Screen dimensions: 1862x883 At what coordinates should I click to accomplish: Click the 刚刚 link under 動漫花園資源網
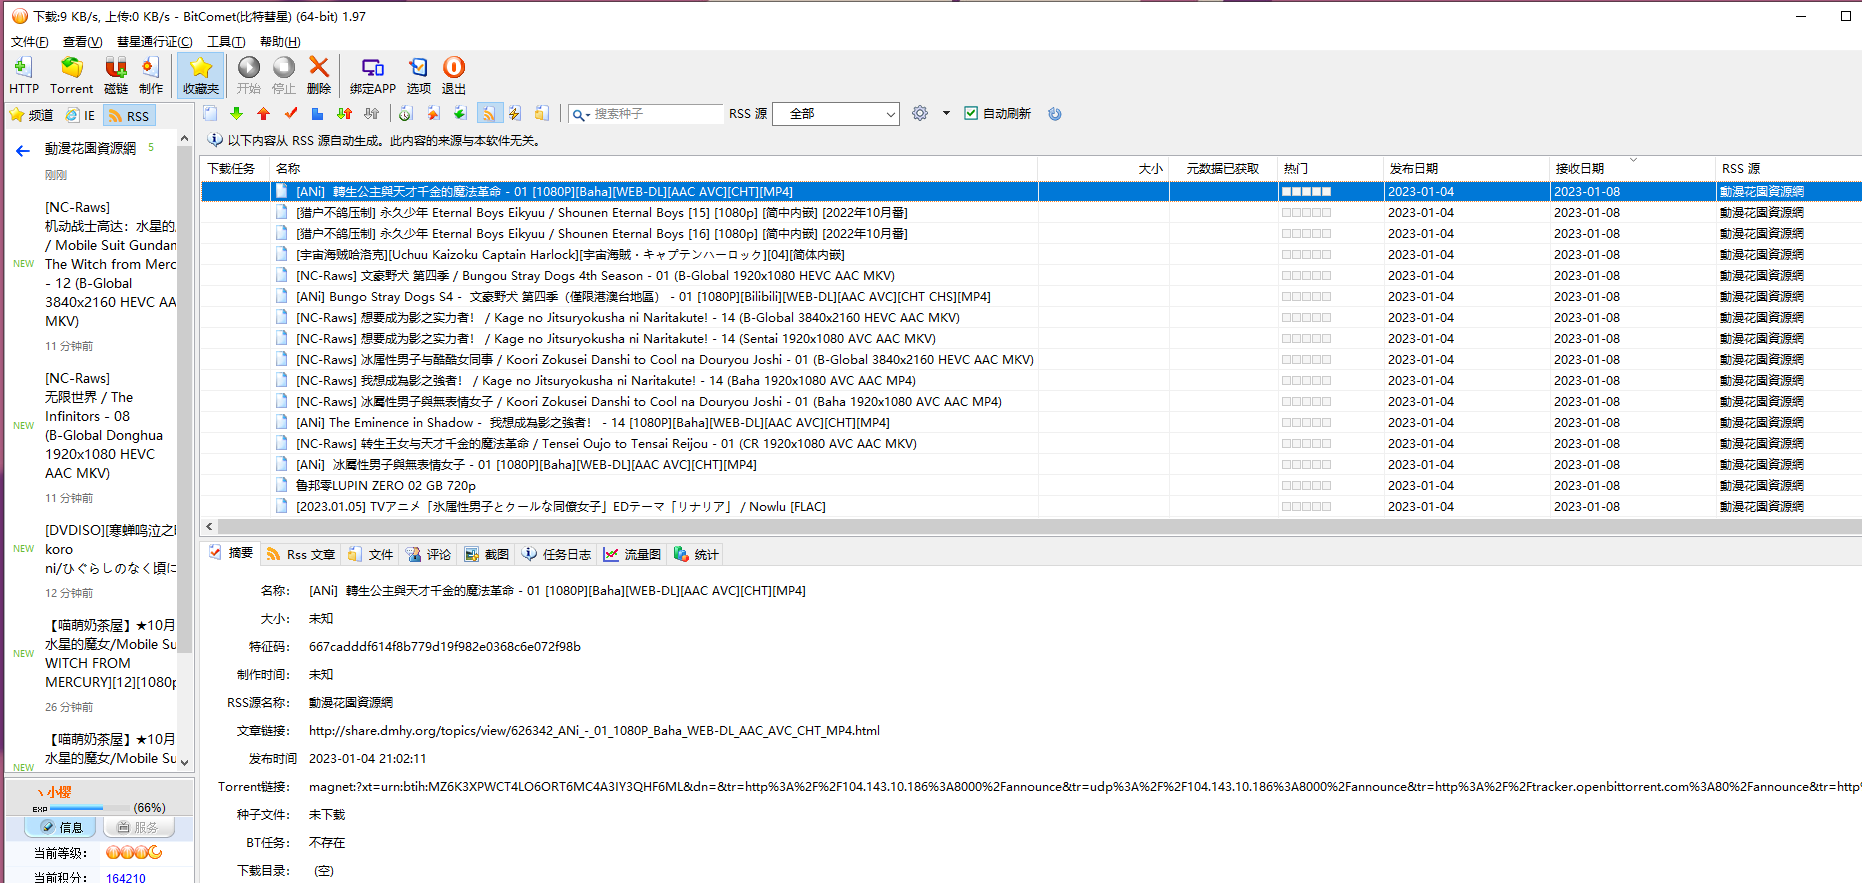click(x=56, y=175)
